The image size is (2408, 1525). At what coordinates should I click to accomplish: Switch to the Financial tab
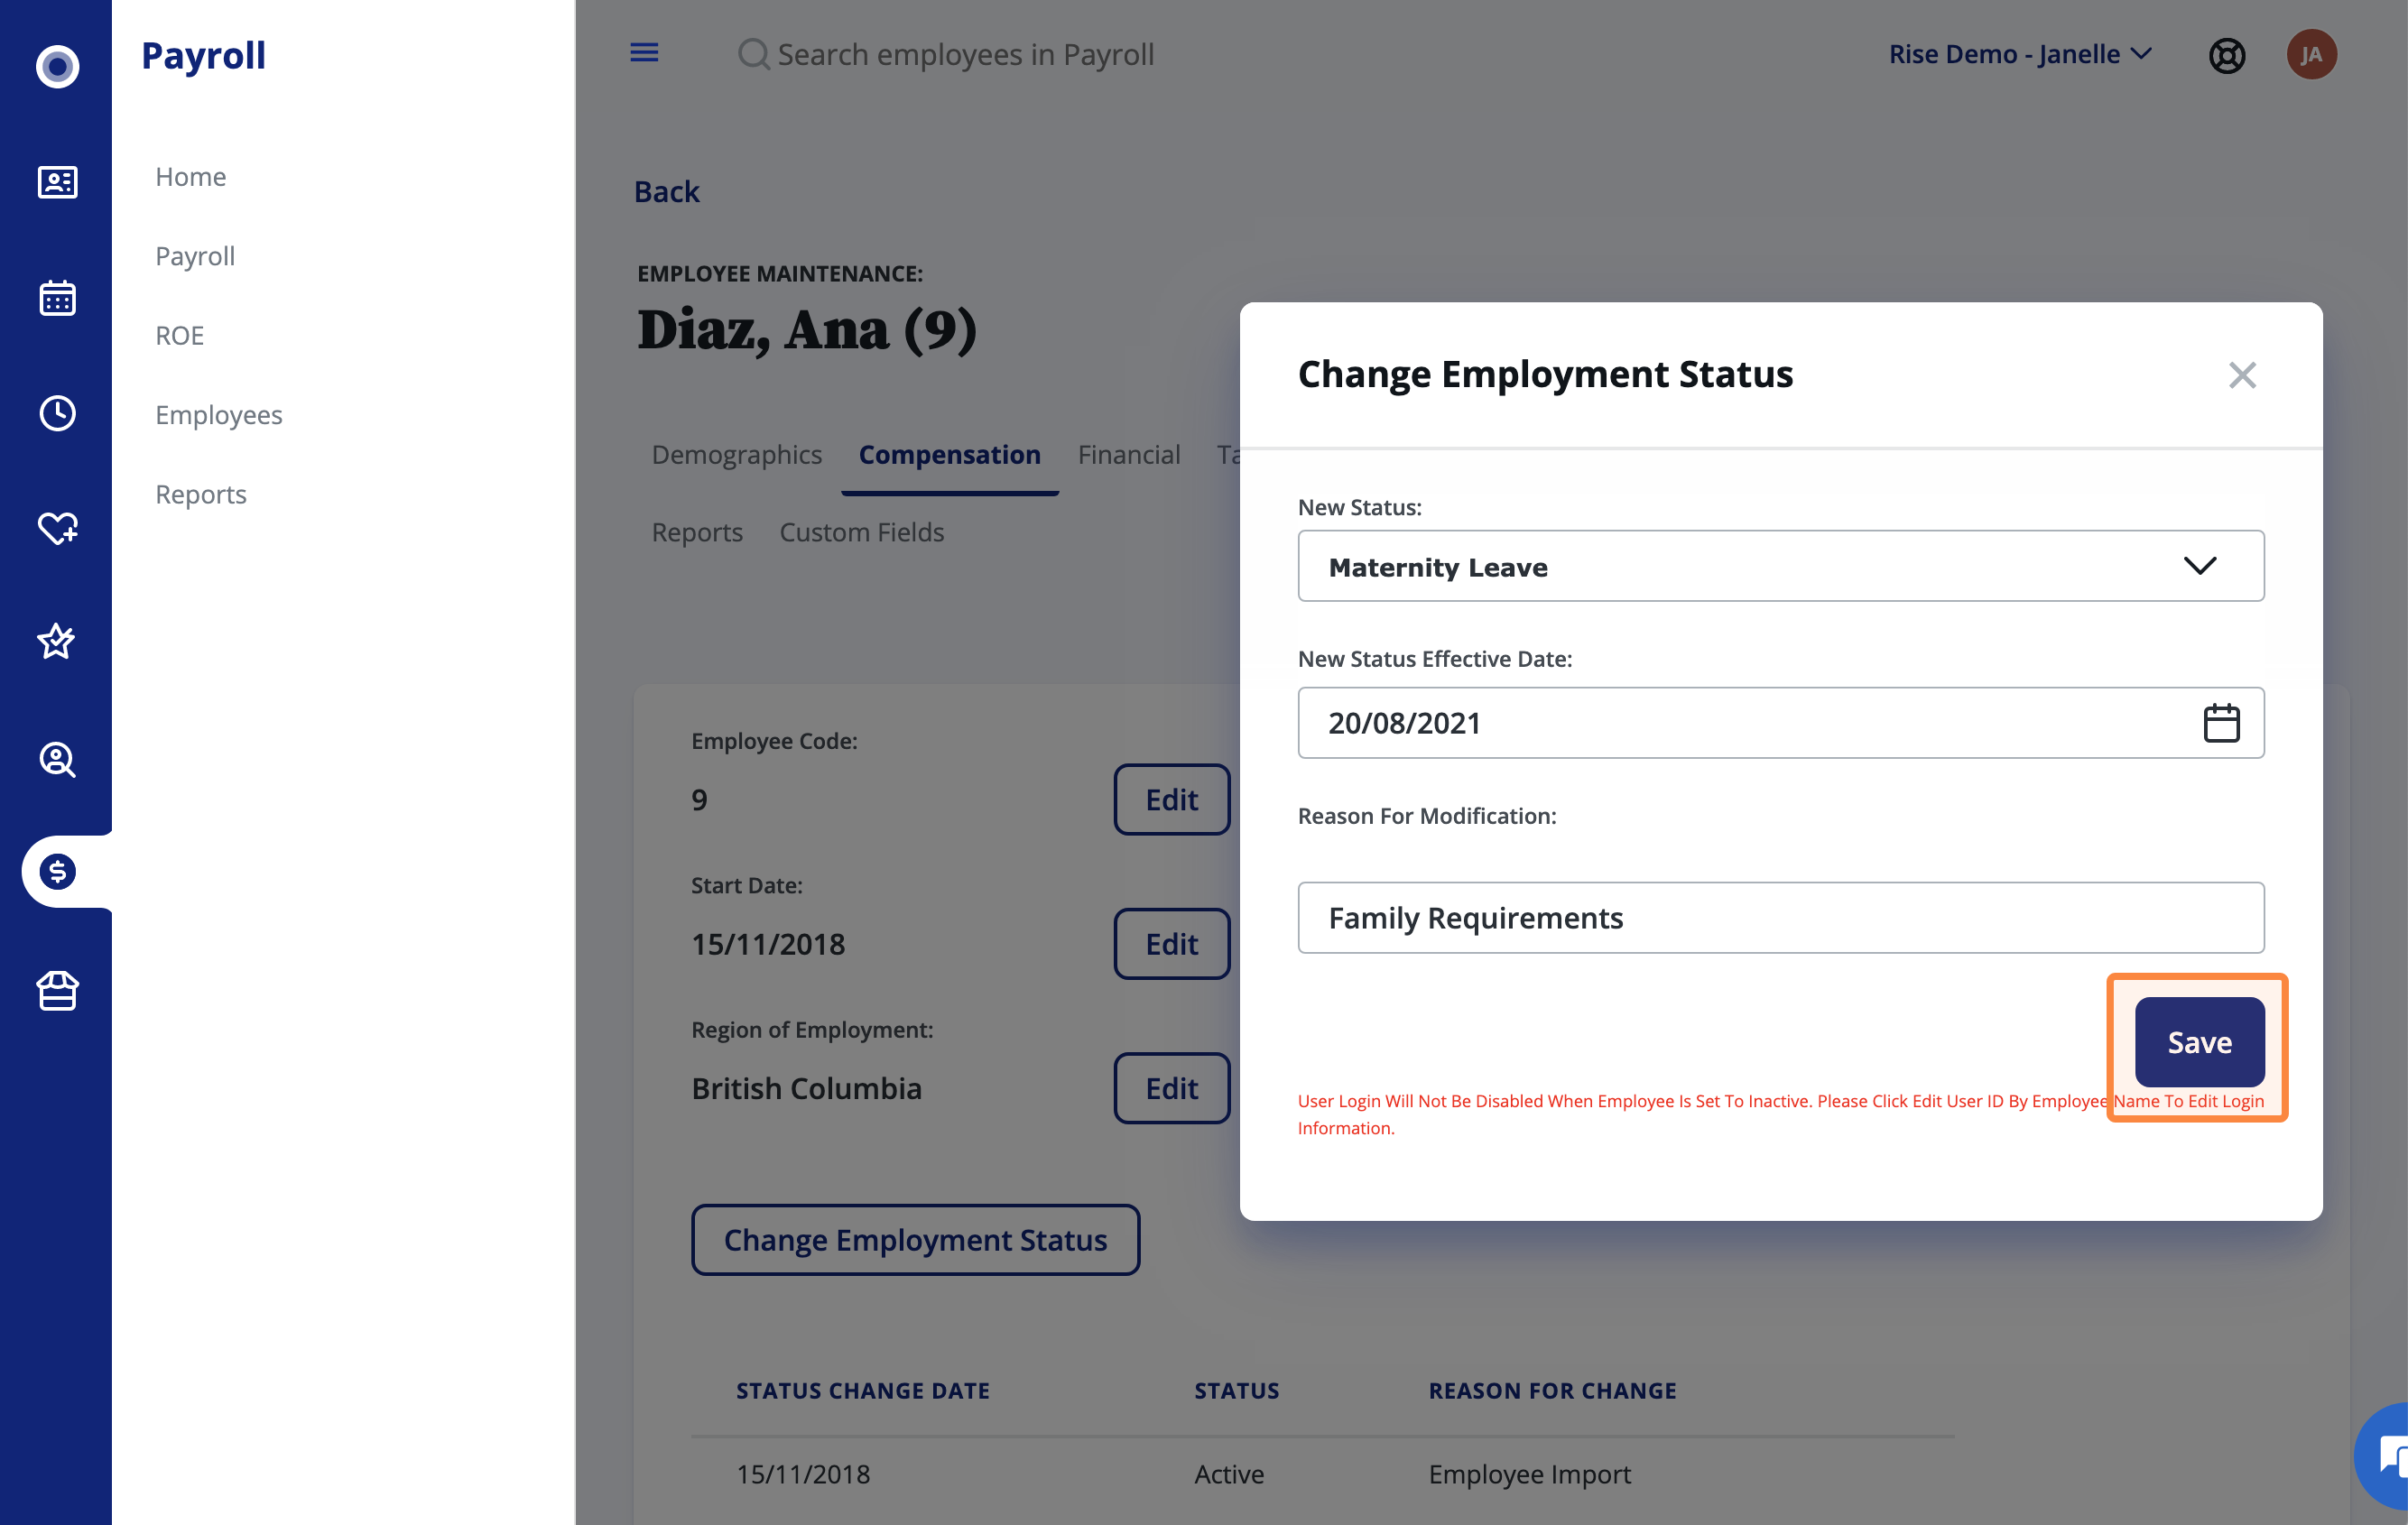coord(1128,454)
